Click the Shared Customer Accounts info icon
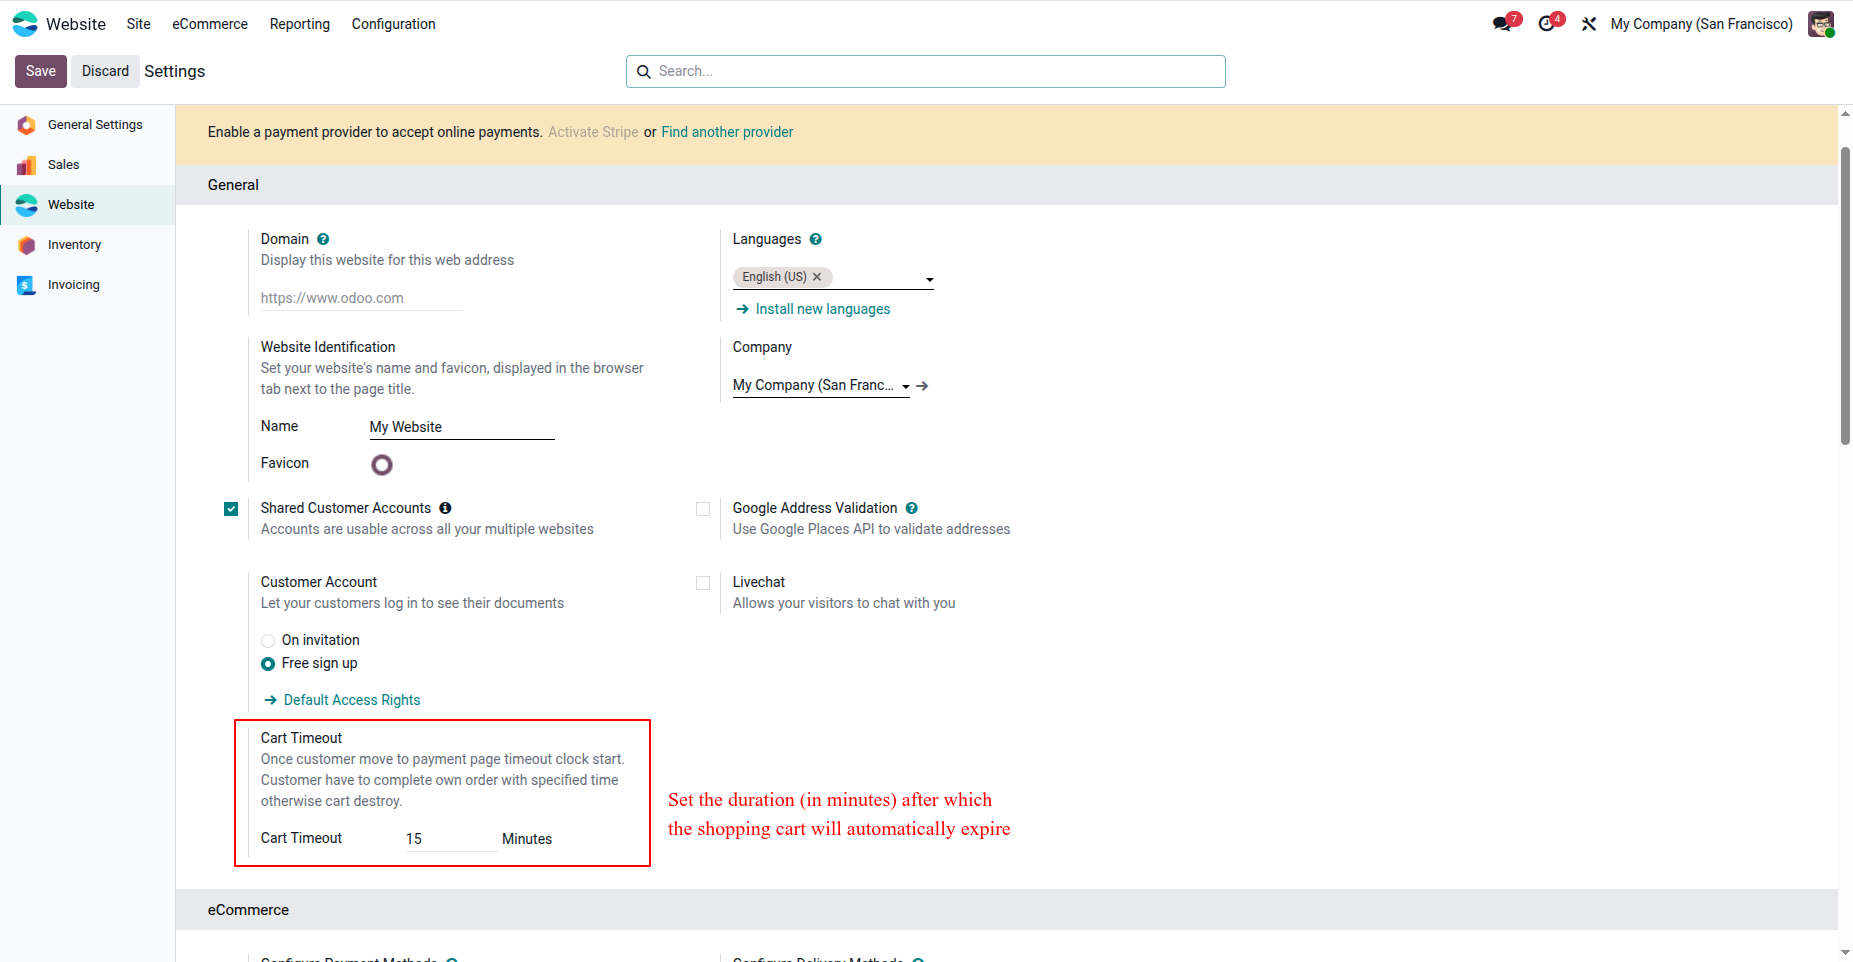 click(445, 508)
